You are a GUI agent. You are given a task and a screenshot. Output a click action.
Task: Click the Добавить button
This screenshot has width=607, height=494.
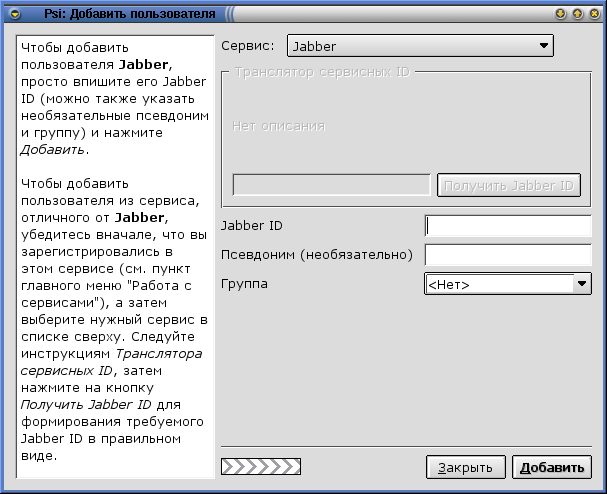tap(552, 468)
